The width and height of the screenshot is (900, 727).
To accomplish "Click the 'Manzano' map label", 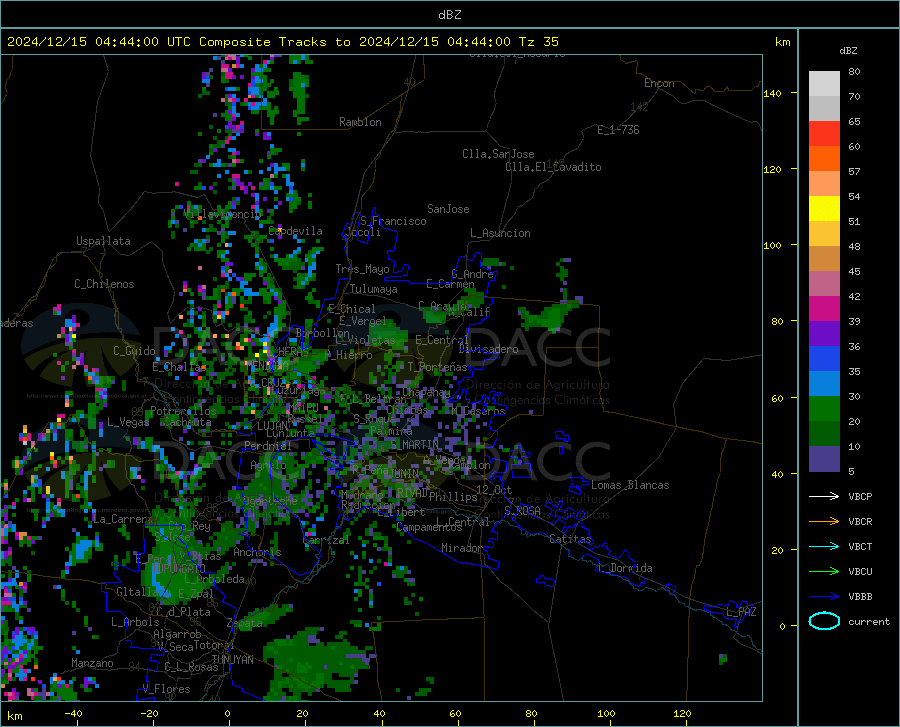I will (x=92, y=663).
